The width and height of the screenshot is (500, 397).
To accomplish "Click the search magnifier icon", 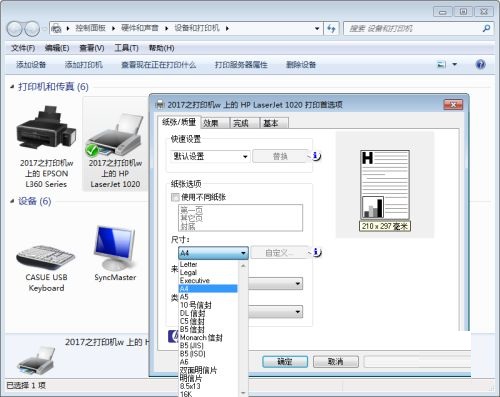I will pyautogui.click(x=486, y=29).
